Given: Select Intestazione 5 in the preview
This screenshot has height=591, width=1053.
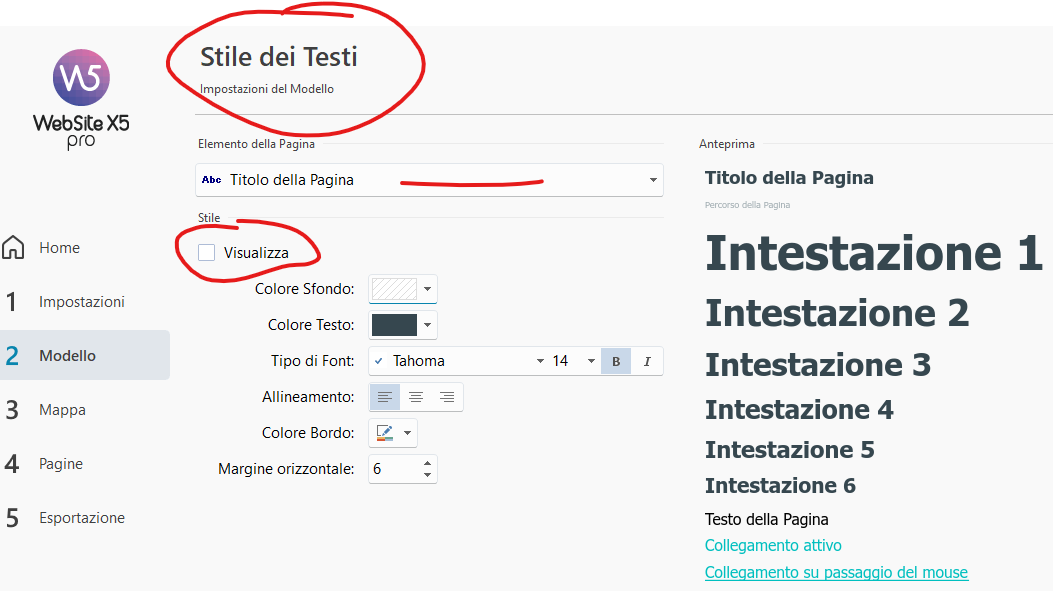Looking at the screenshot, I should [x=790, y=449].
